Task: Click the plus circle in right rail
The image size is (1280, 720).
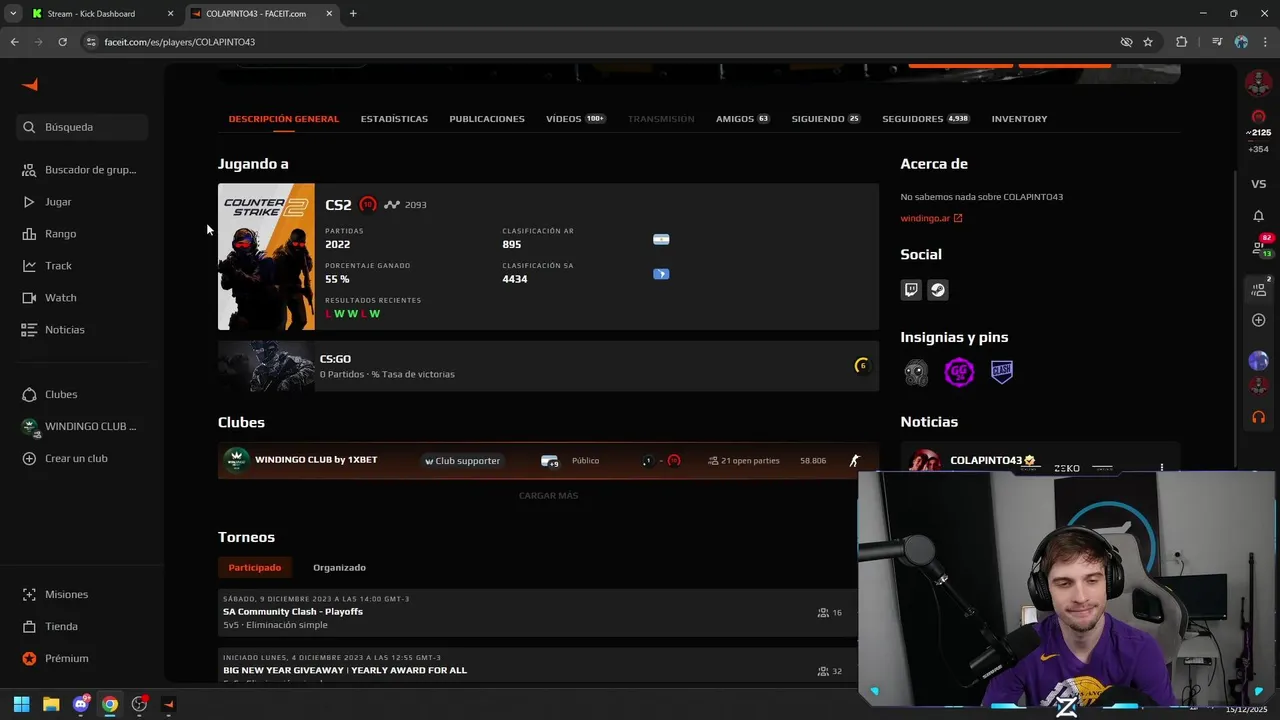Action: tap(1258, 320)
